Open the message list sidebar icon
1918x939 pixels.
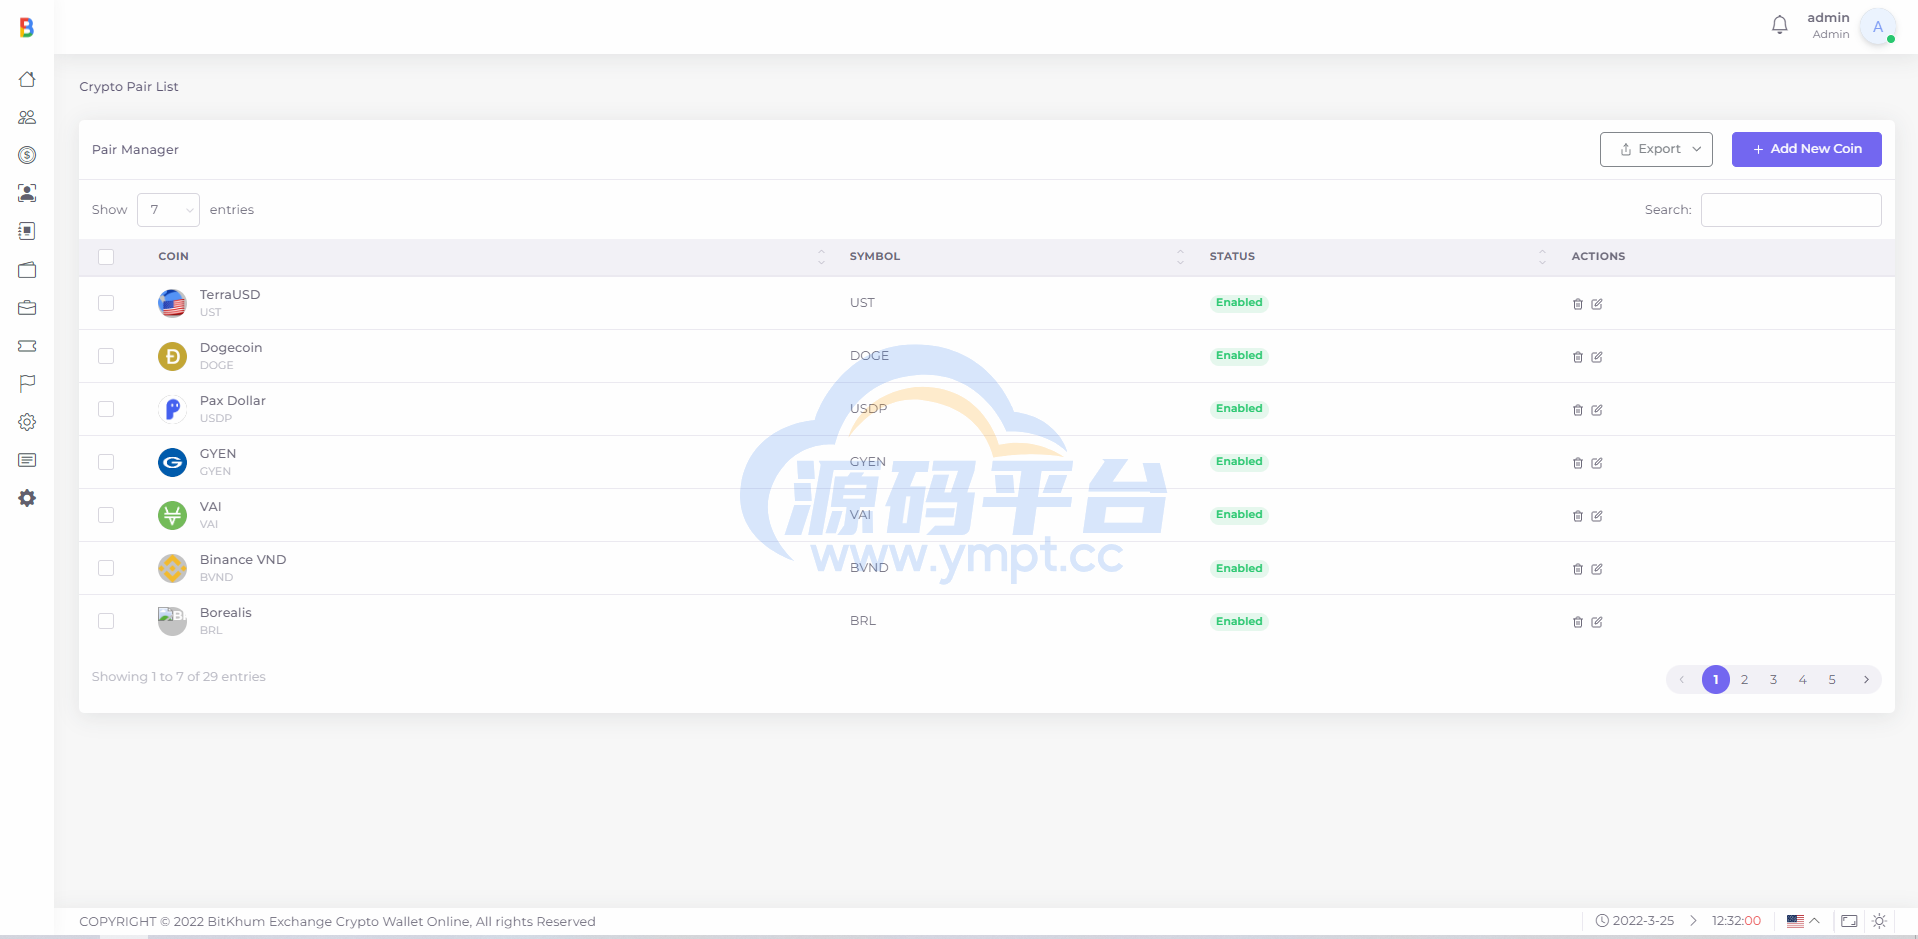27,460
